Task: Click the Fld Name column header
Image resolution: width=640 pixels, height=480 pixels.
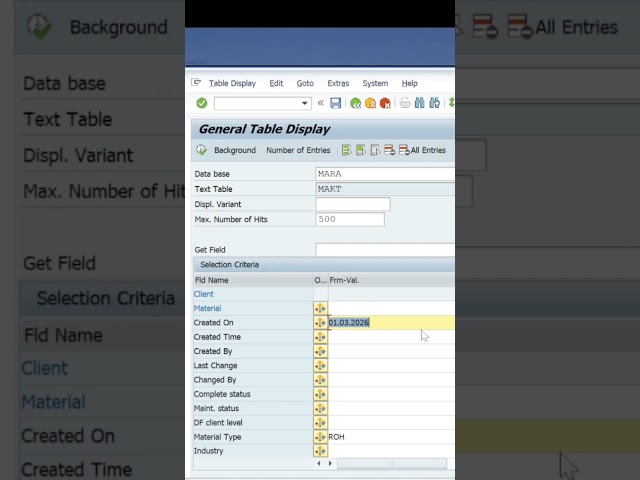Action: coord(253,280)
